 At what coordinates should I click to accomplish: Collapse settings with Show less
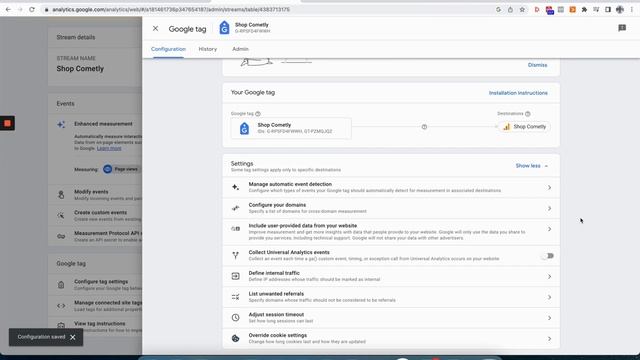(531, 166)
